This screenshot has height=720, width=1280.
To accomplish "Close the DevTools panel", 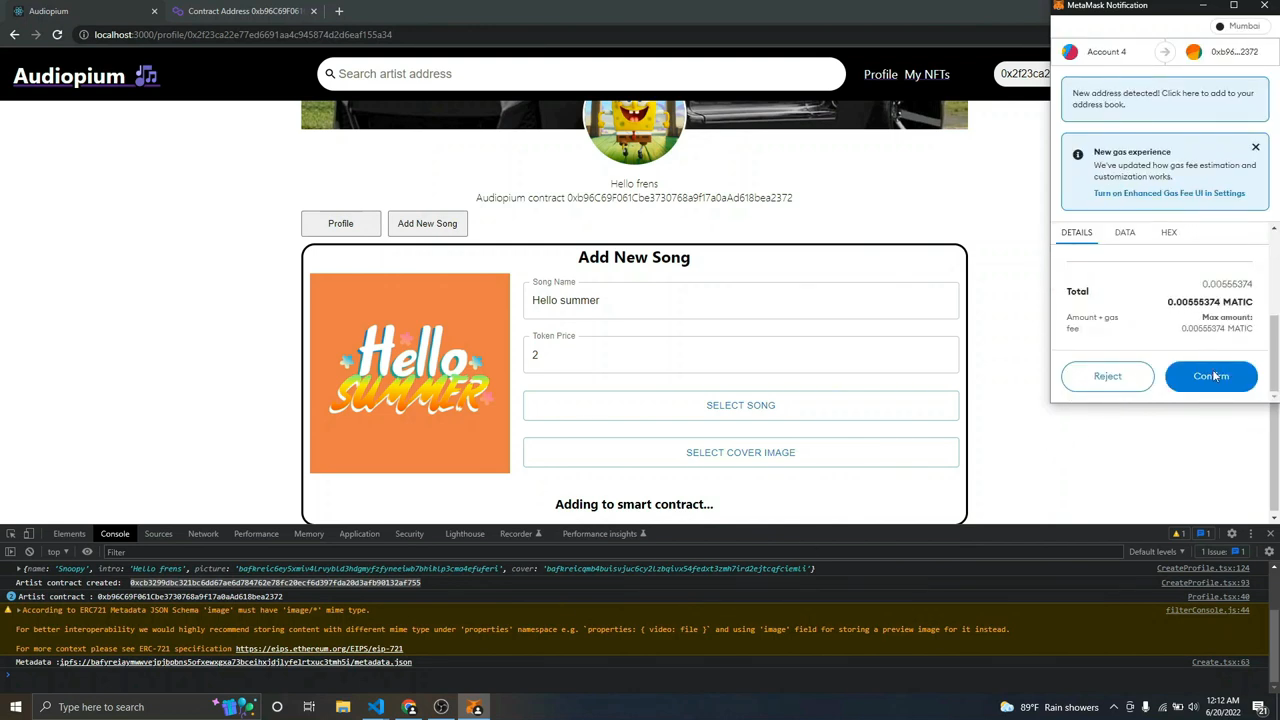I will click(1270, 534).
